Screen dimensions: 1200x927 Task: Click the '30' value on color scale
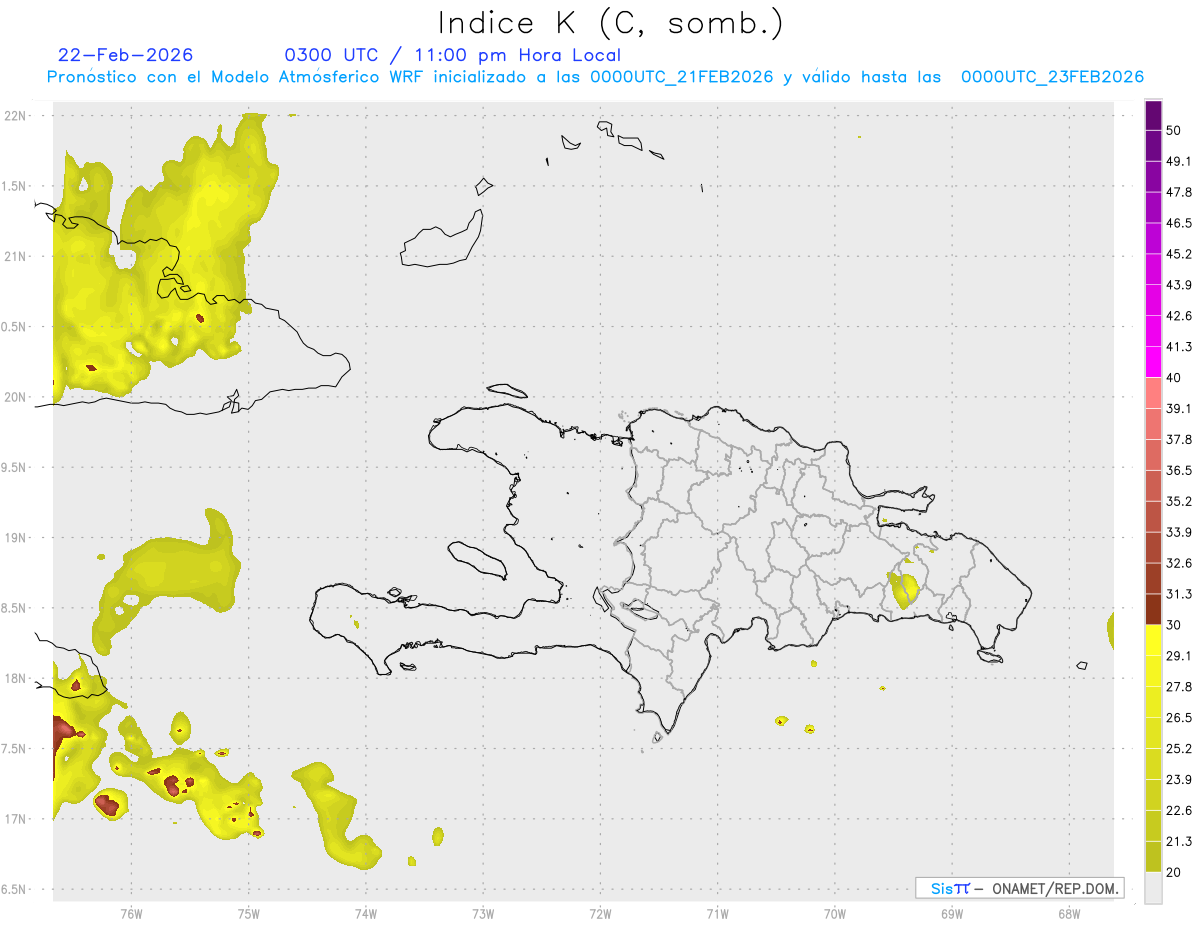tap(1174, 625)
